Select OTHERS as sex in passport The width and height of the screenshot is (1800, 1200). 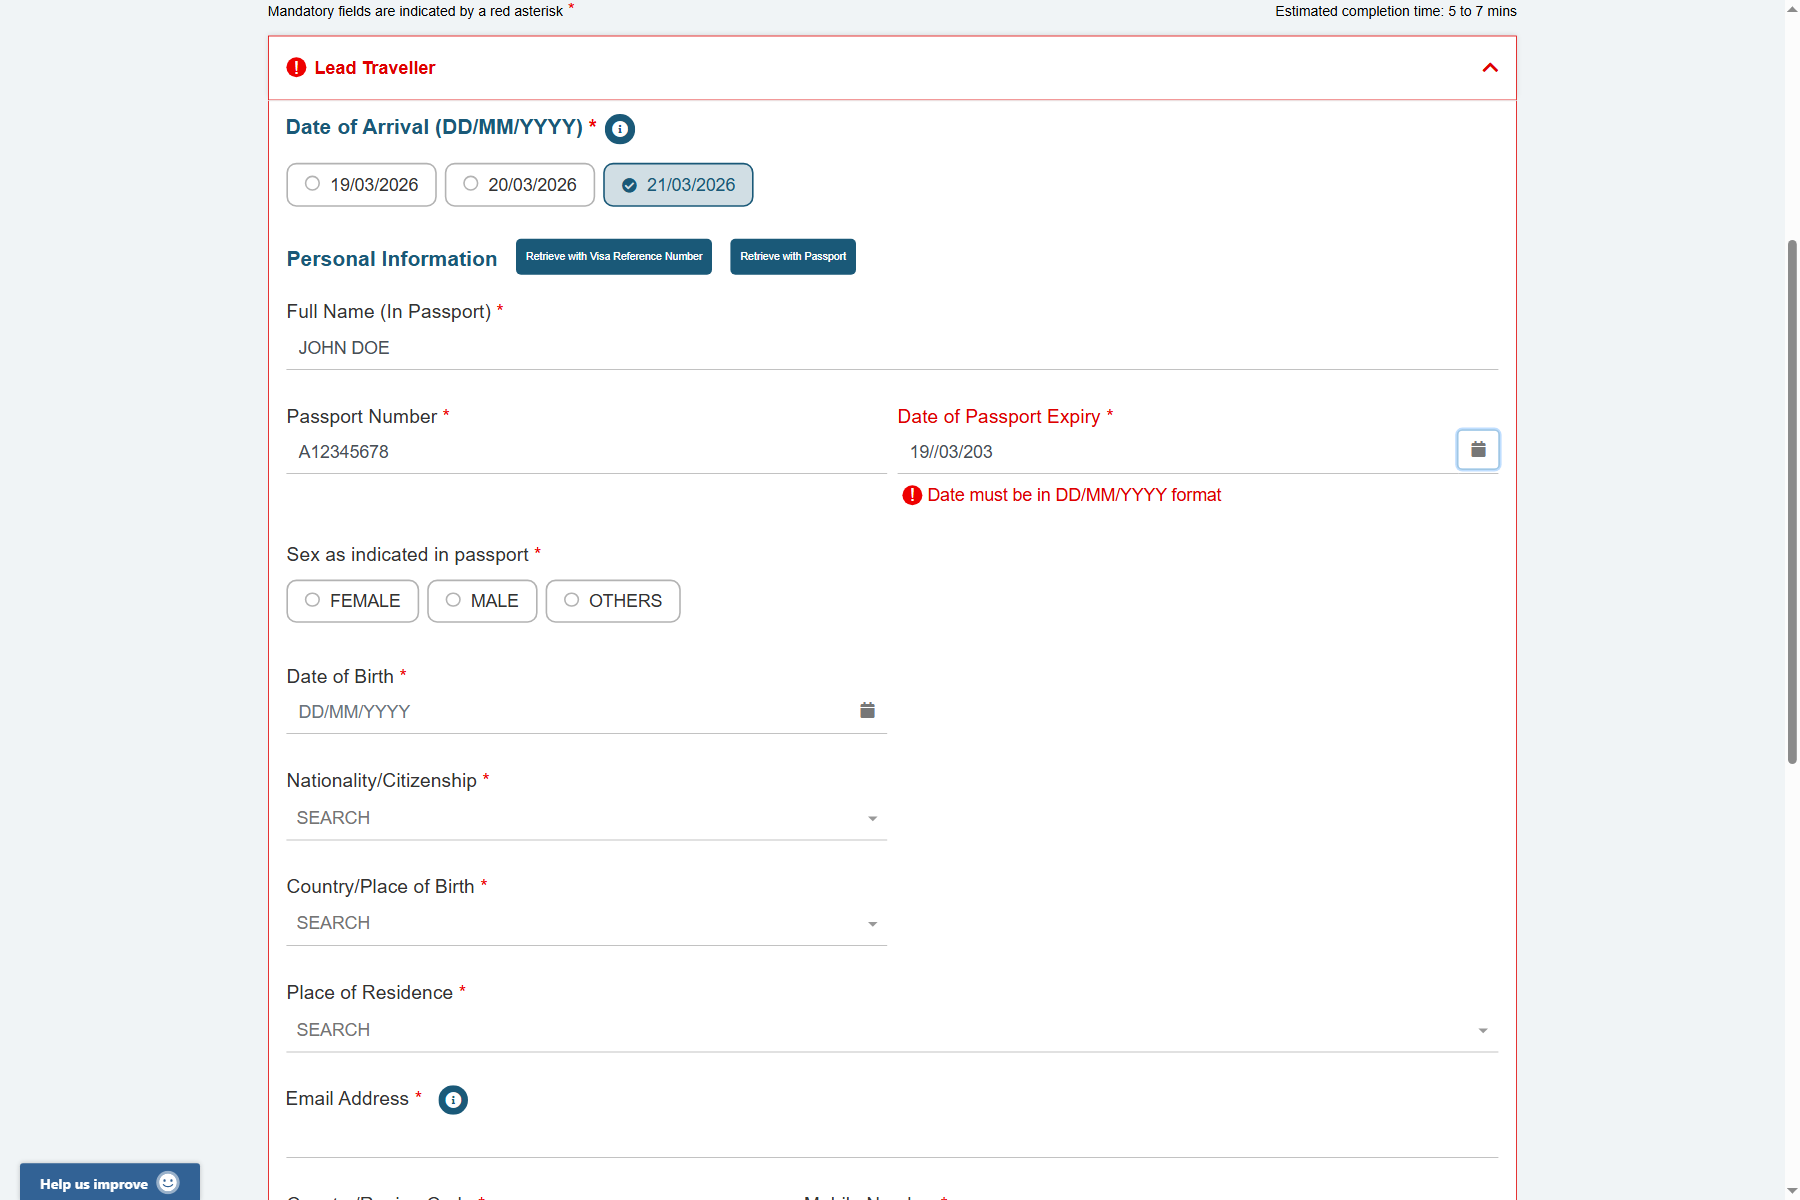[612, 601]
